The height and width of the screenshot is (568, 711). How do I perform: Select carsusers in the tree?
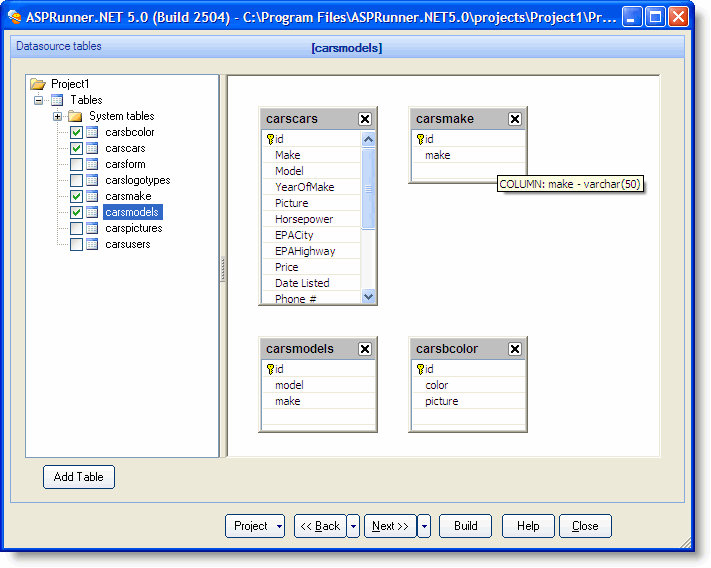pos(128,244)
